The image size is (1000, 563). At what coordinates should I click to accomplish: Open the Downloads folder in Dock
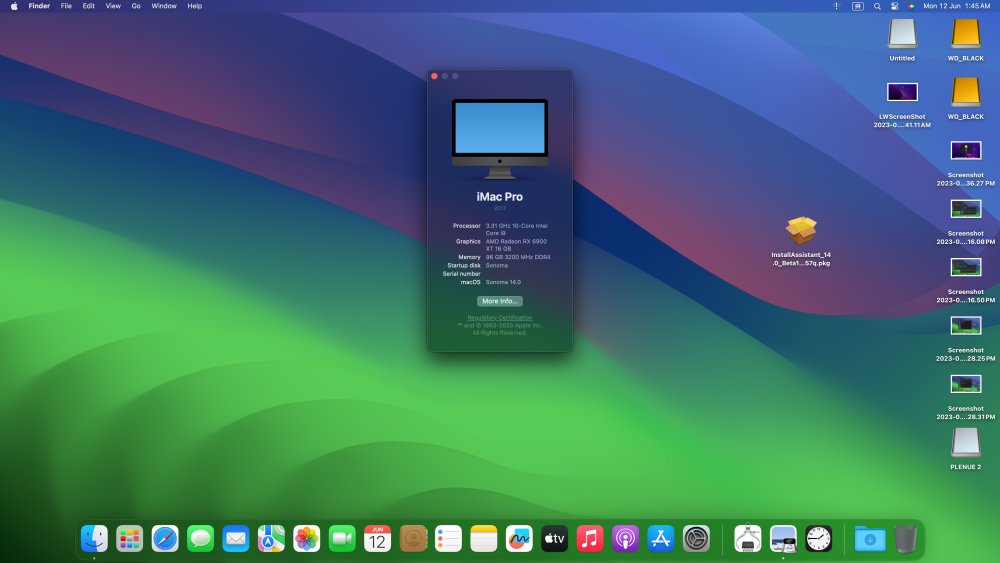tap(870, 539)
